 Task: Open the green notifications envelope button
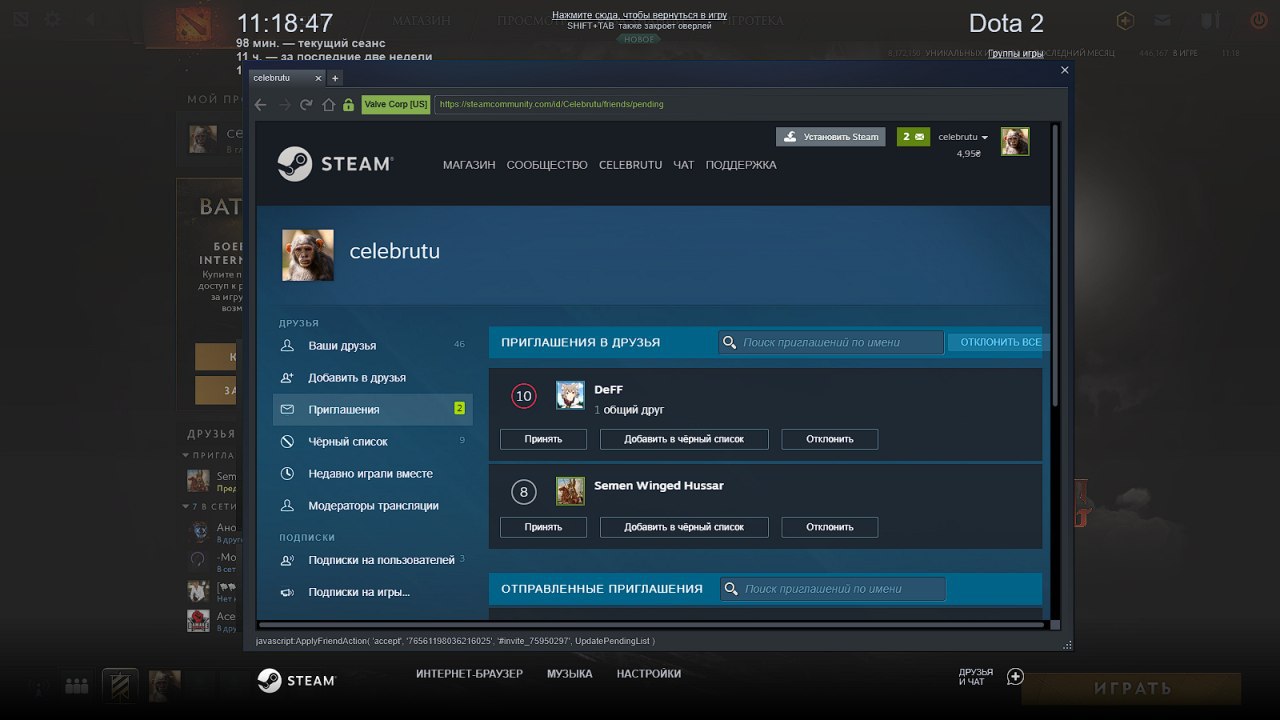coord(913,137)
